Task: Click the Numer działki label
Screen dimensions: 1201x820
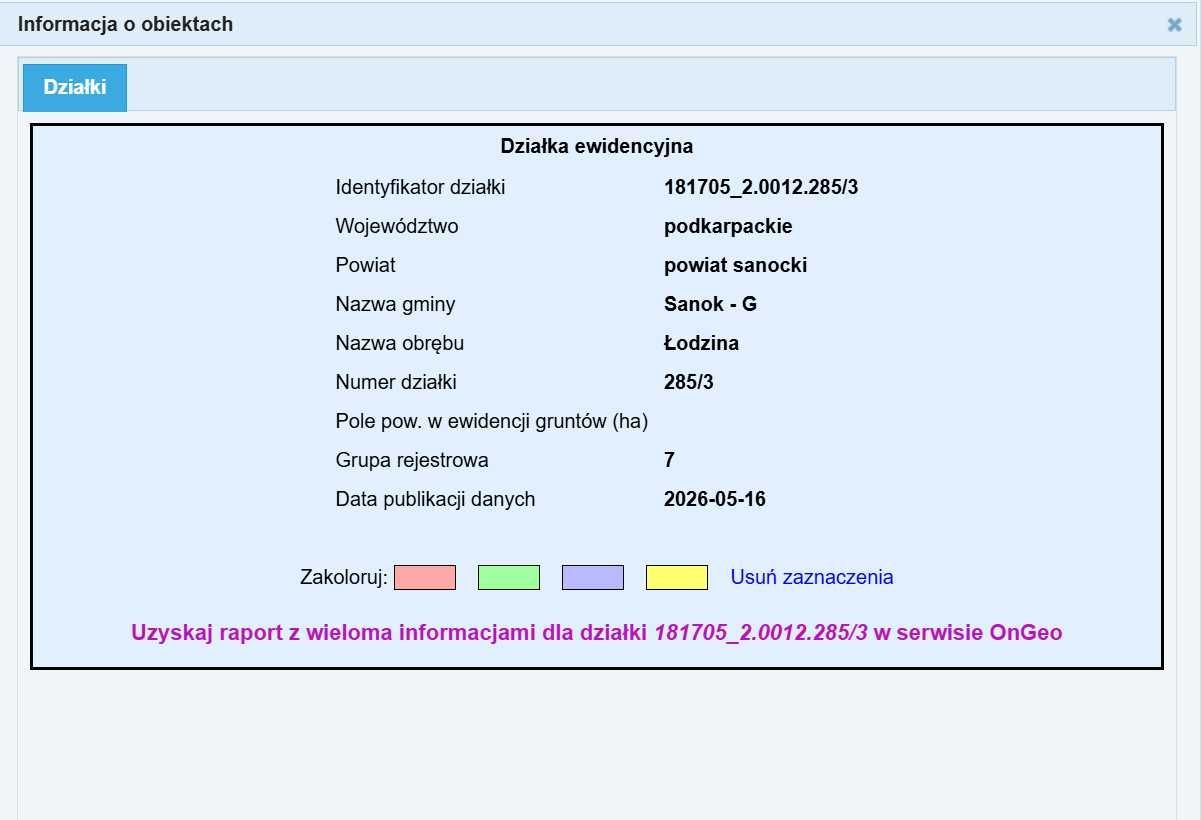Action: 396,382
